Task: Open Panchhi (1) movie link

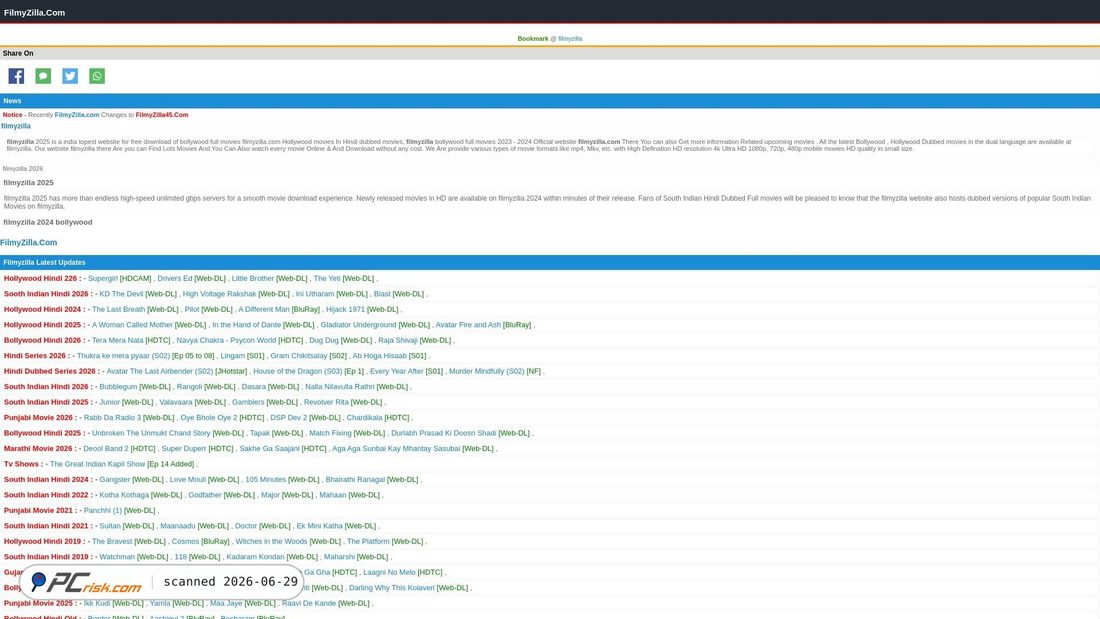Action: tap(102, 510)
